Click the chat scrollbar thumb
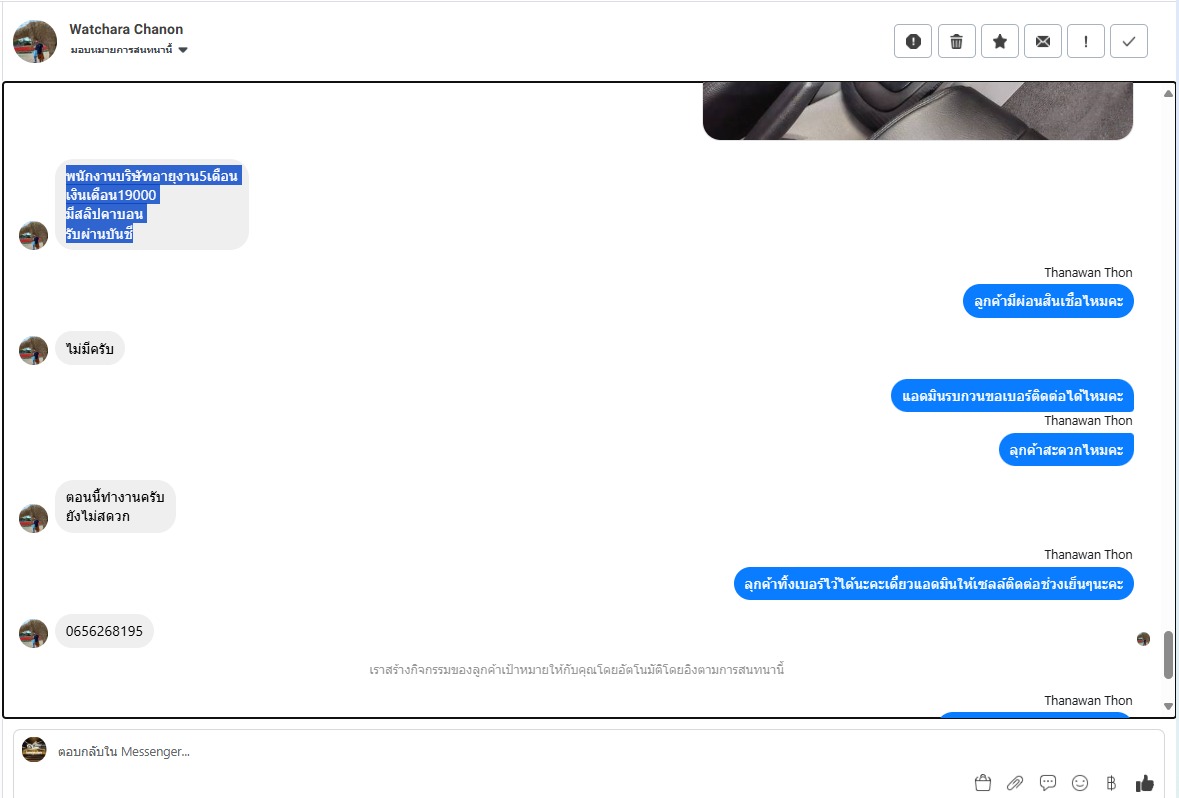 pyautogui.click(x=1168, y=654)
